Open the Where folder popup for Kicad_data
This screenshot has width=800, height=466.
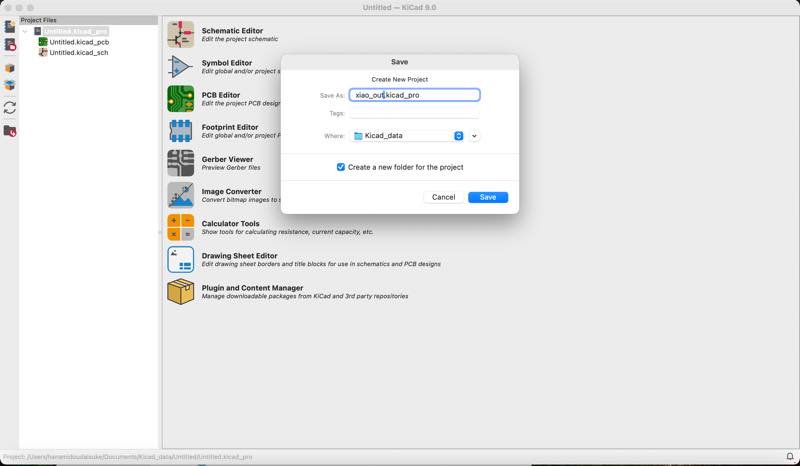[x=408, y=136]
